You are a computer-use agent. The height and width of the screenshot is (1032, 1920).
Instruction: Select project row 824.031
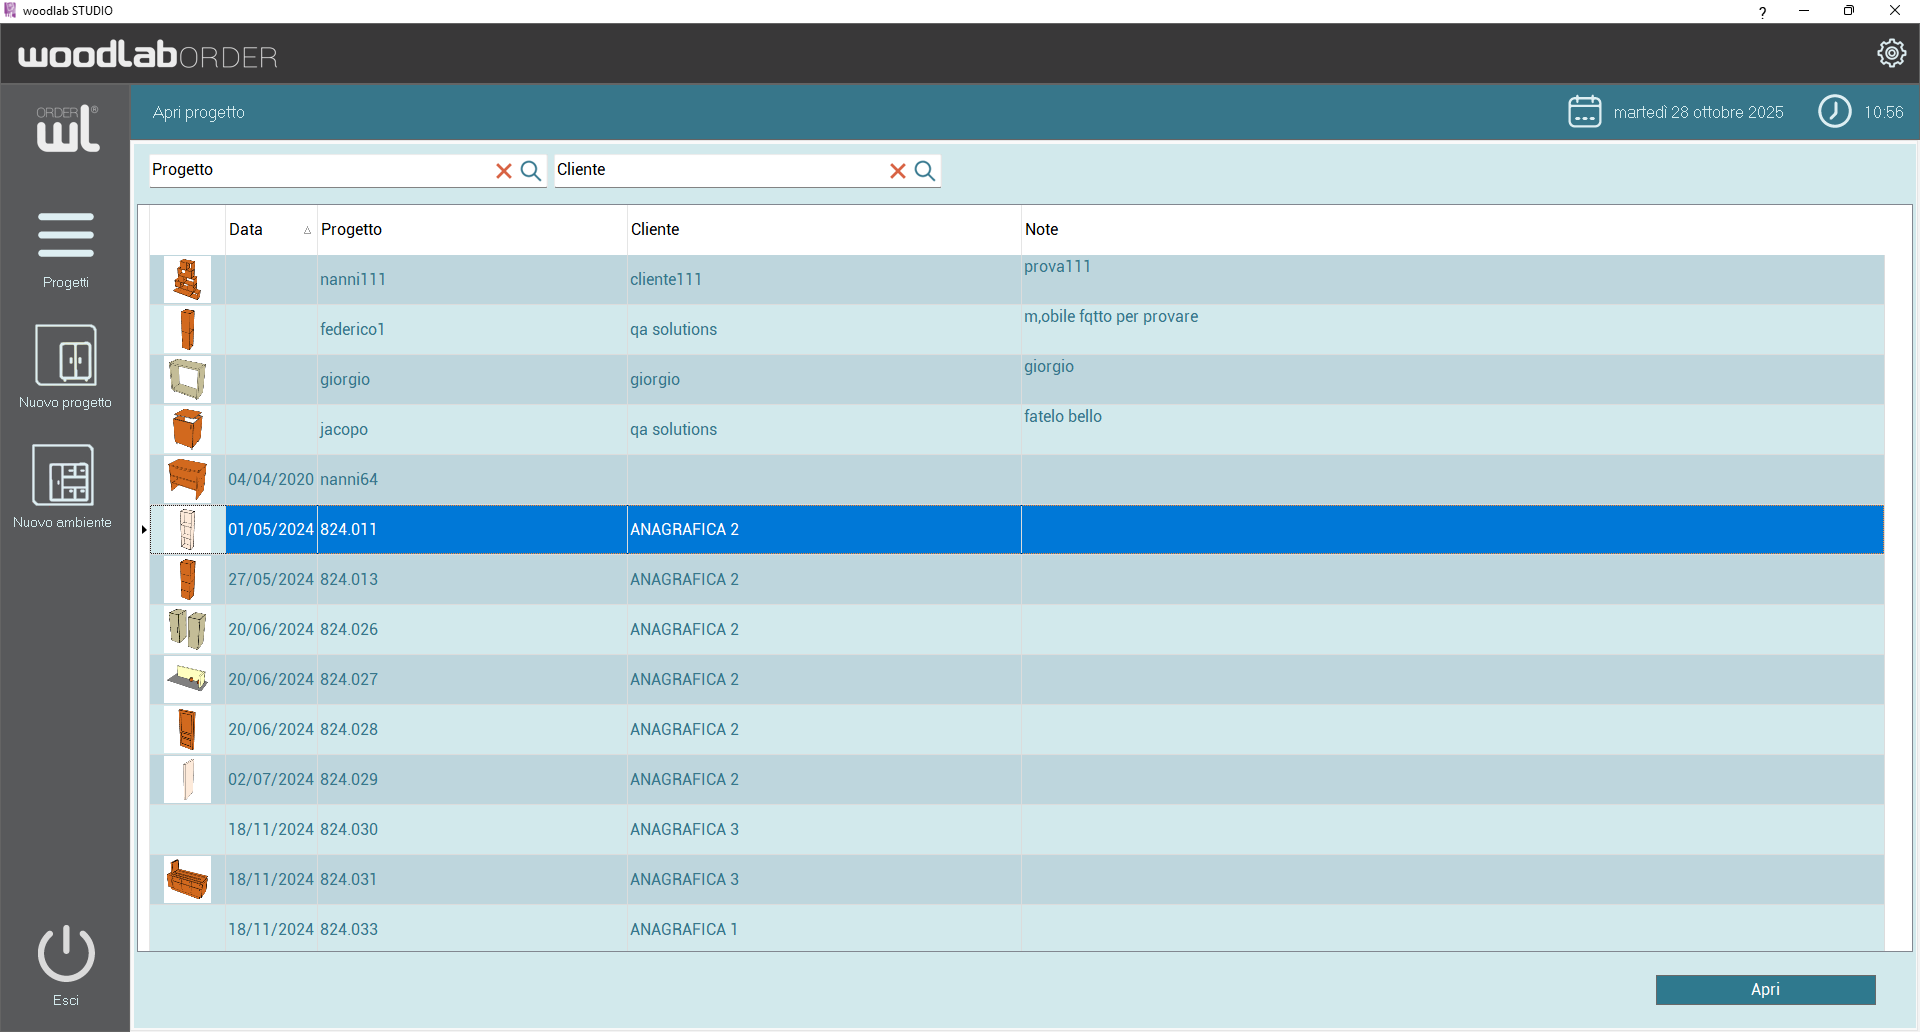click(x=349, y=880)
